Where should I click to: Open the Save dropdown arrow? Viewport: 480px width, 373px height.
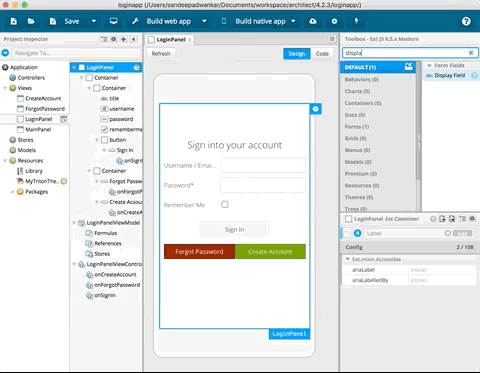coord(94,21)
